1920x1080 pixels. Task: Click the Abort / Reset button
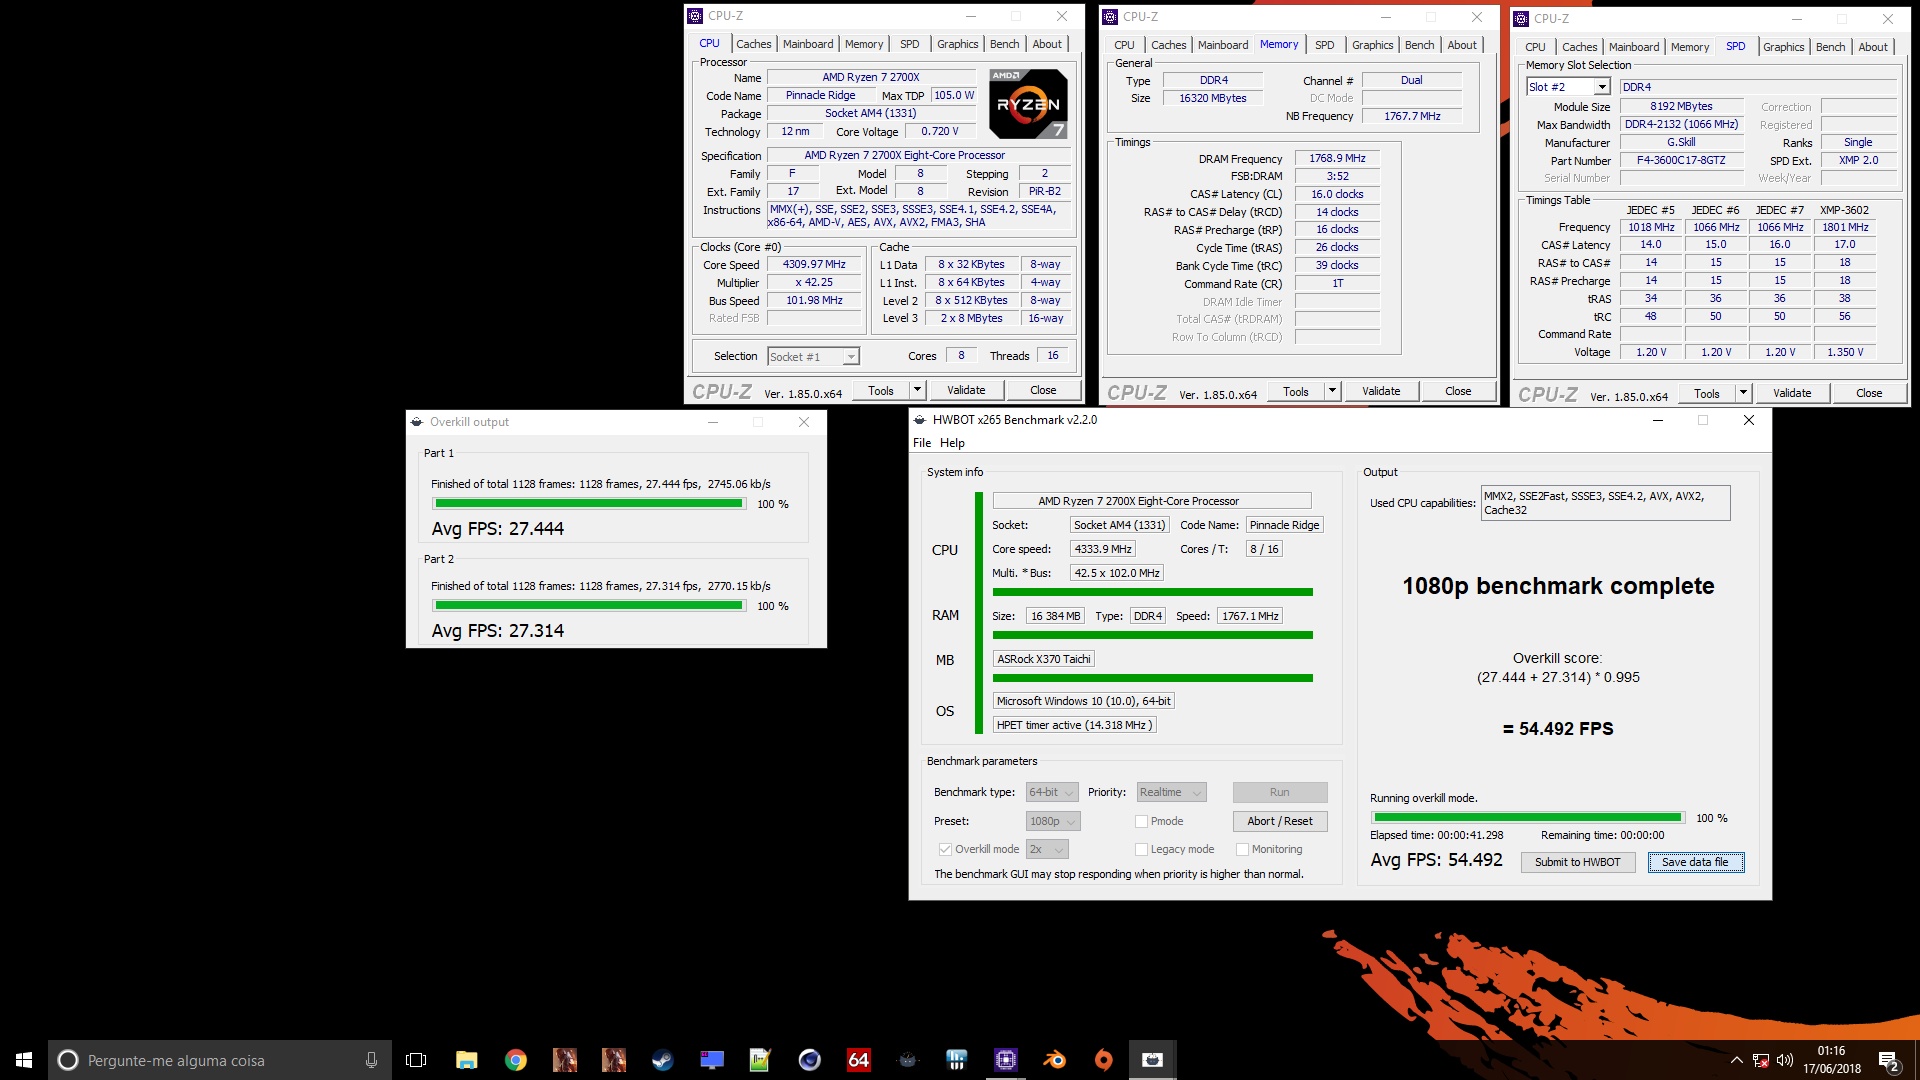[x=1280, y=821]
